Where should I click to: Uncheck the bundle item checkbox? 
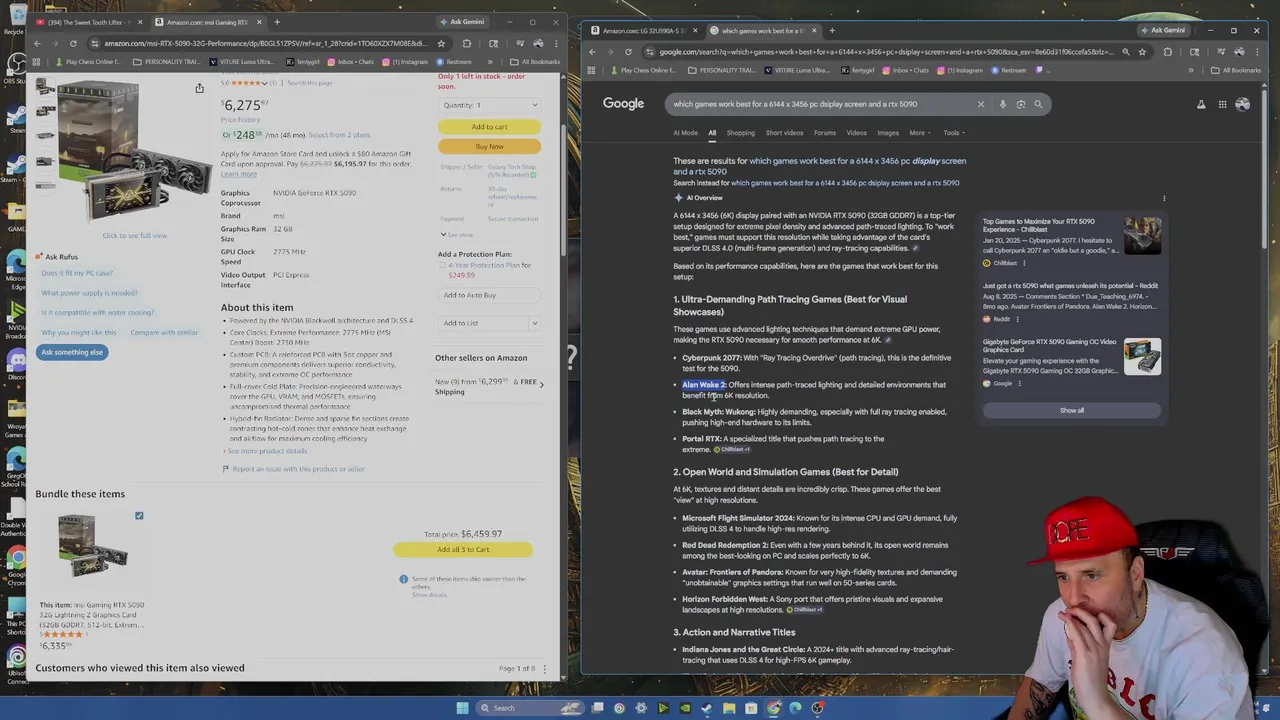(x=139, y=516)
